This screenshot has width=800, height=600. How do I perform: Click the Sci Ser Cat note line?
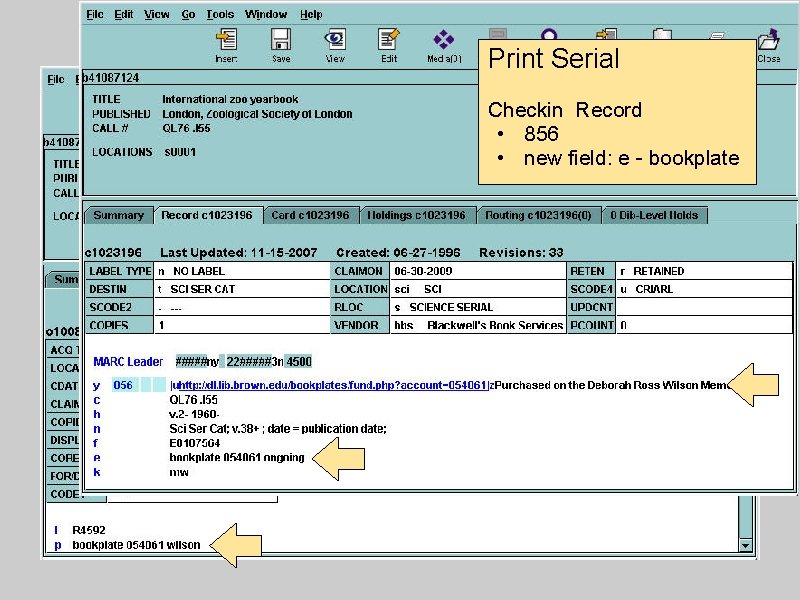pyautogui.click(x=278, y=429)
